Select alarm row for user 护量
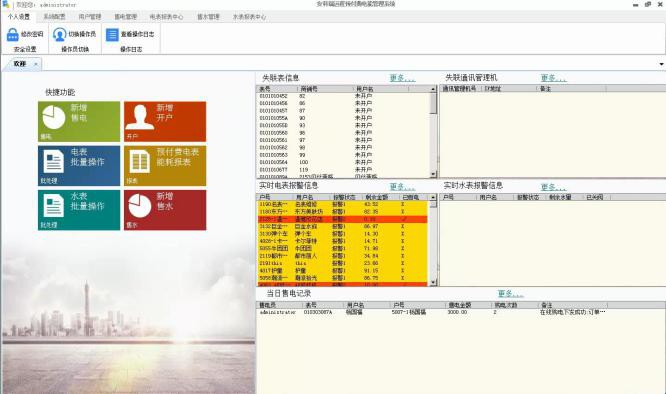Screen dimensions: 666x394 [x=343, y=270]
